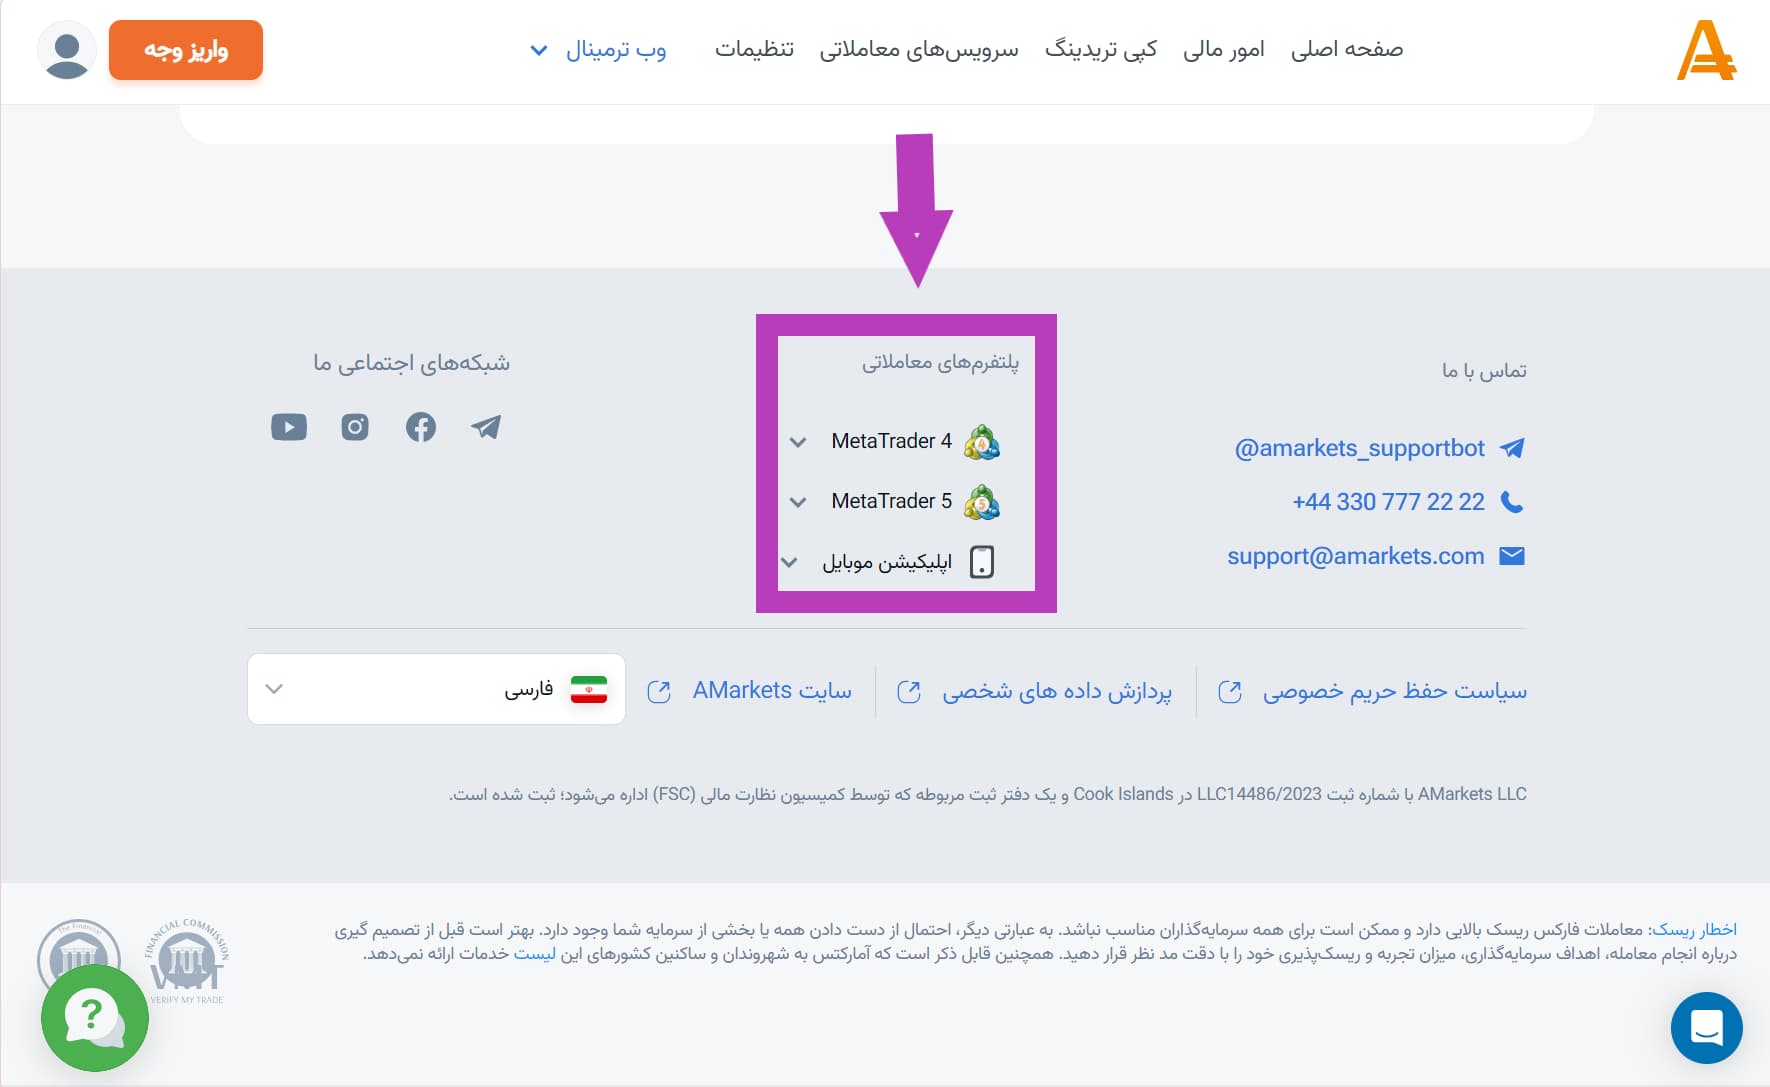The height and width of the screenshot is (1087, 1770).
Task: Open the سایت AMarkets link
Action: [772, 691]
